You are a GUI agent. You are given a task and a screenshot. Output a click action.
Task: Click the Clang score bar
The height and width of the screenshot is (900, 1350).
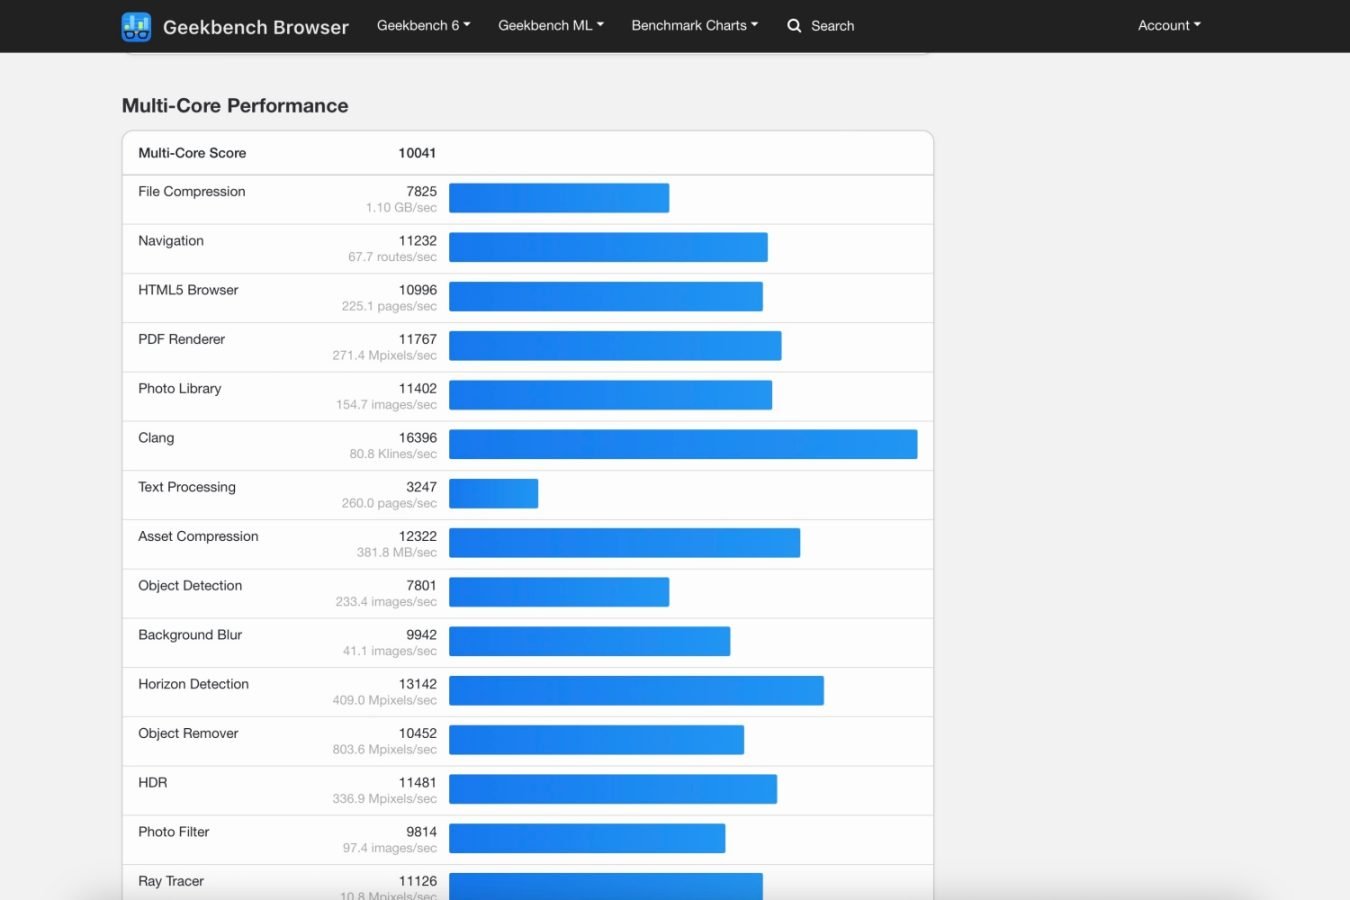(x=682, y=444)
